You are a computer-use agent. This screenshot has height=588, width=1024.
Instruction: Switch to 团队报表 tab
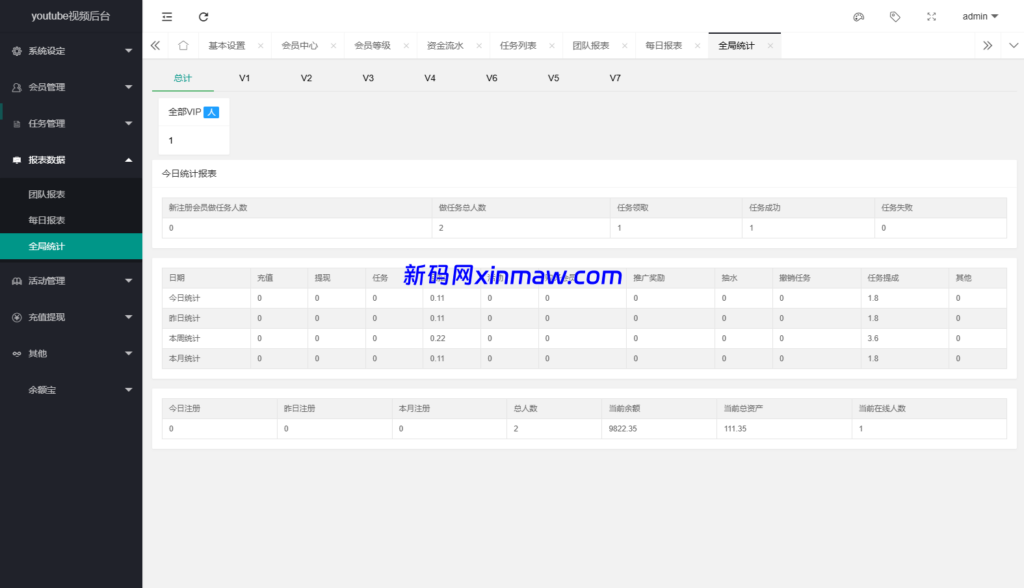(x=590, y=46)
